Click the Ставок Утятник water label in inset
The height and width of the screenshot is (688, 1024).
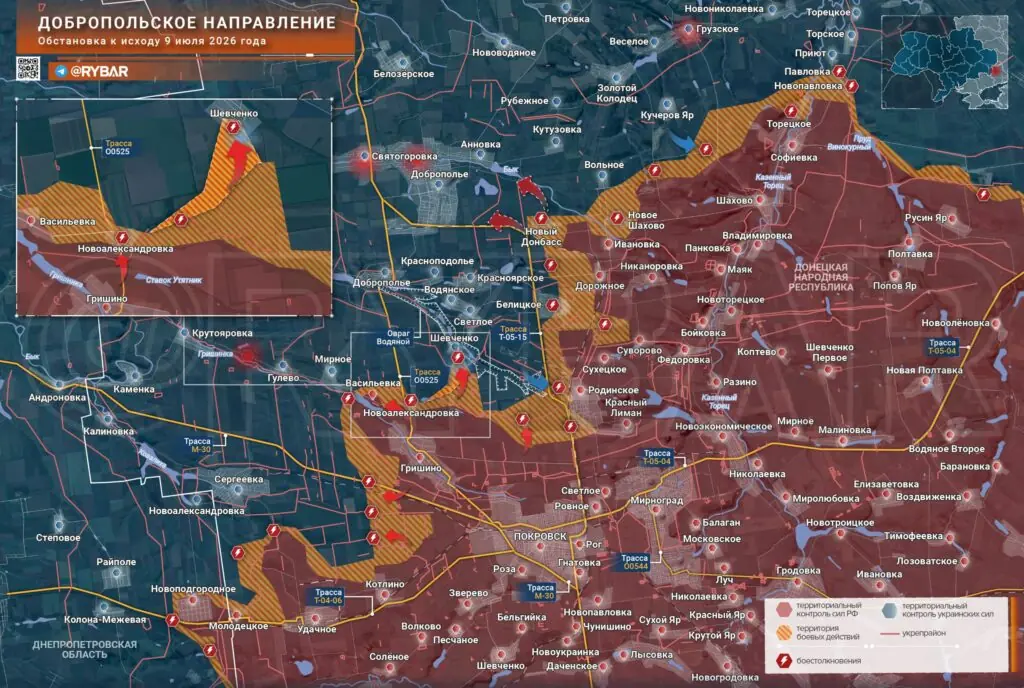tap(173, 280)
